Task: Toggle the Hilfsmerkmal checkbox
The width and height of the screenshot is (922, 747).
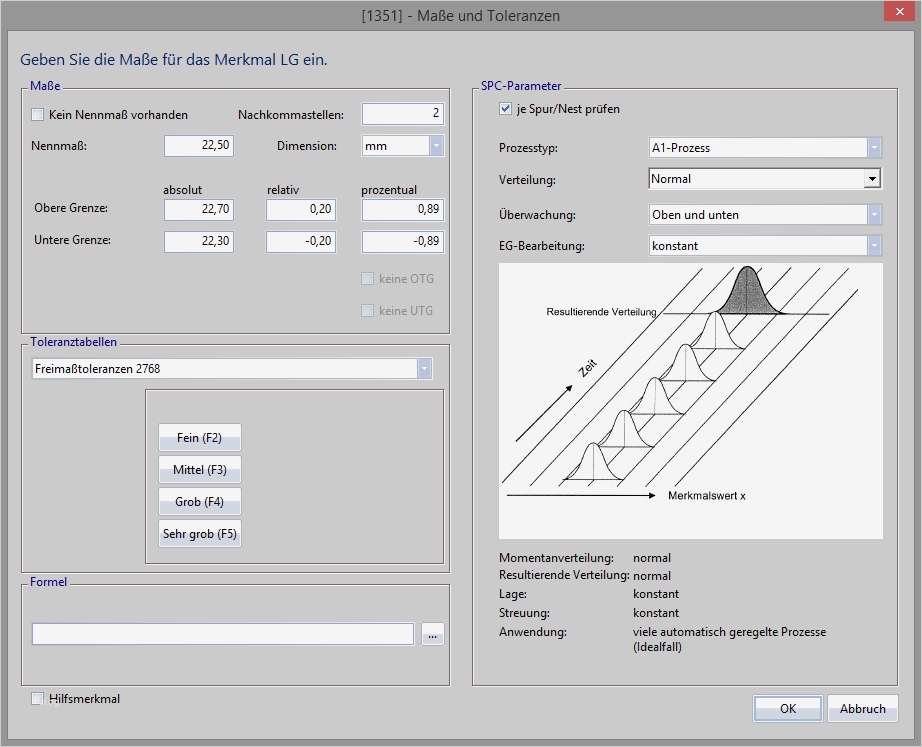Action: pyautogui.click(x=39, y=699)
